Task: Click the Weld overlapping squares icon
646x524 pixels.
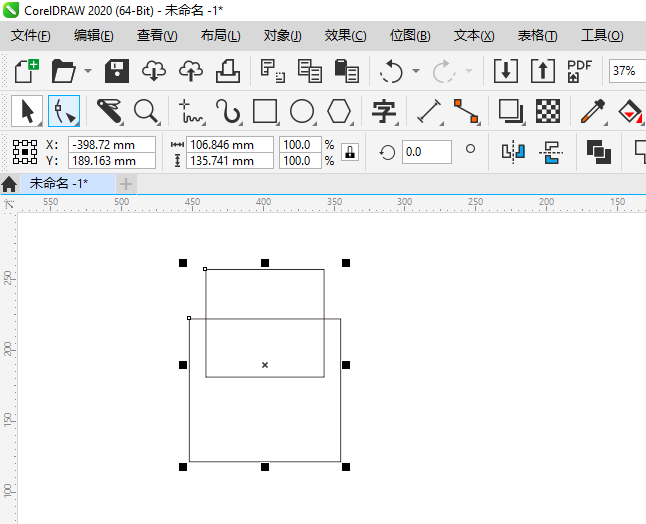Action: click(x=599, y=152)
